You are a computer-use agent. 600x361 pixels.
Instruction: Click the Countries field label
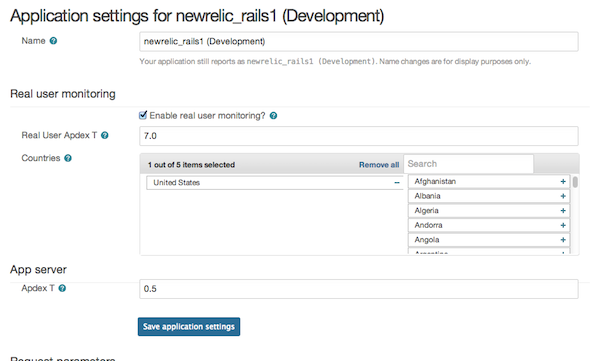tap(41, 158)
